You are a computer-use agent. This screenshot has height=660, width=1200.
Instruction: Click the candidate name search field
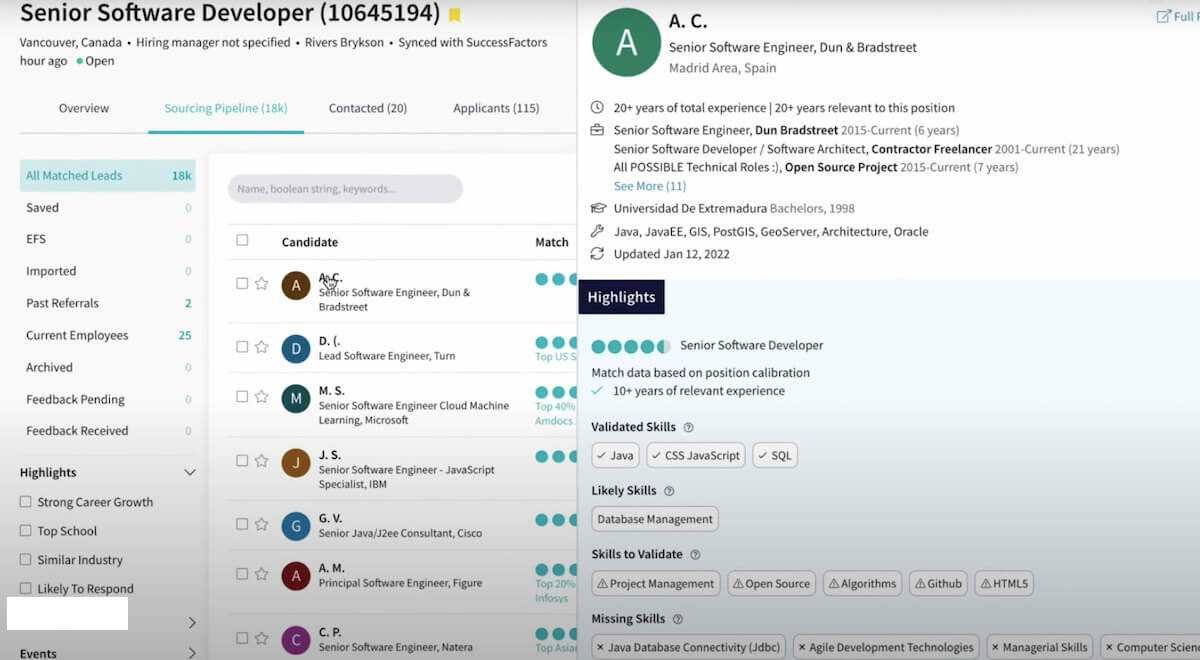click(345, 189)
